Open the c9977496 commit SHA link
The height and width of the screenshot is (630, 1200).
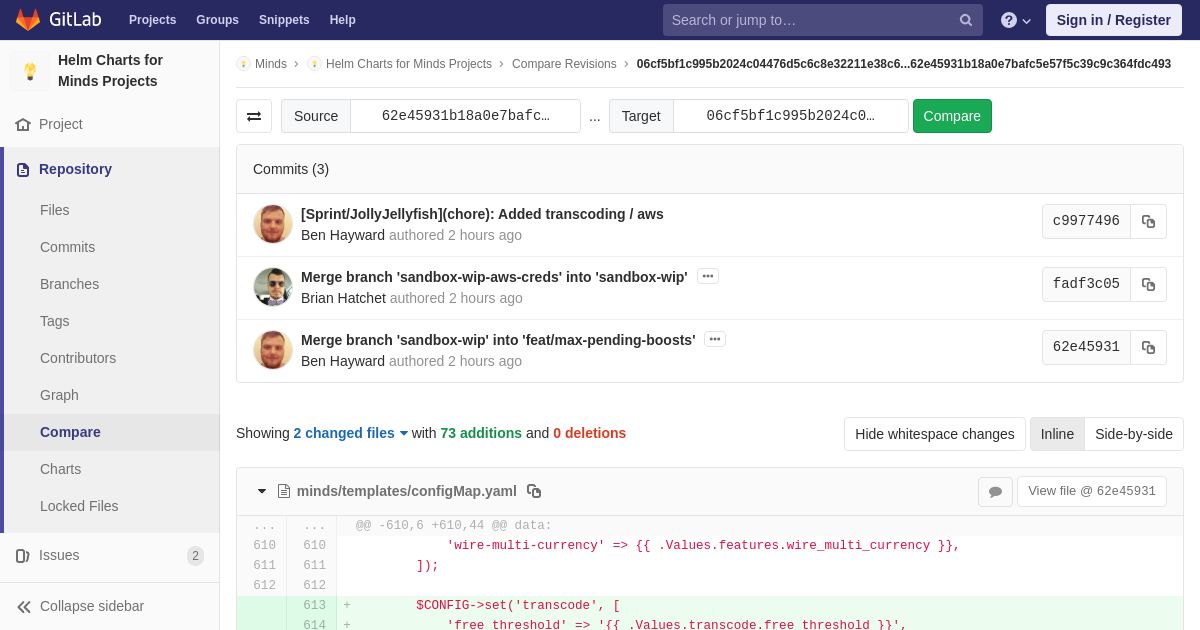click(x=1086, y=221)
